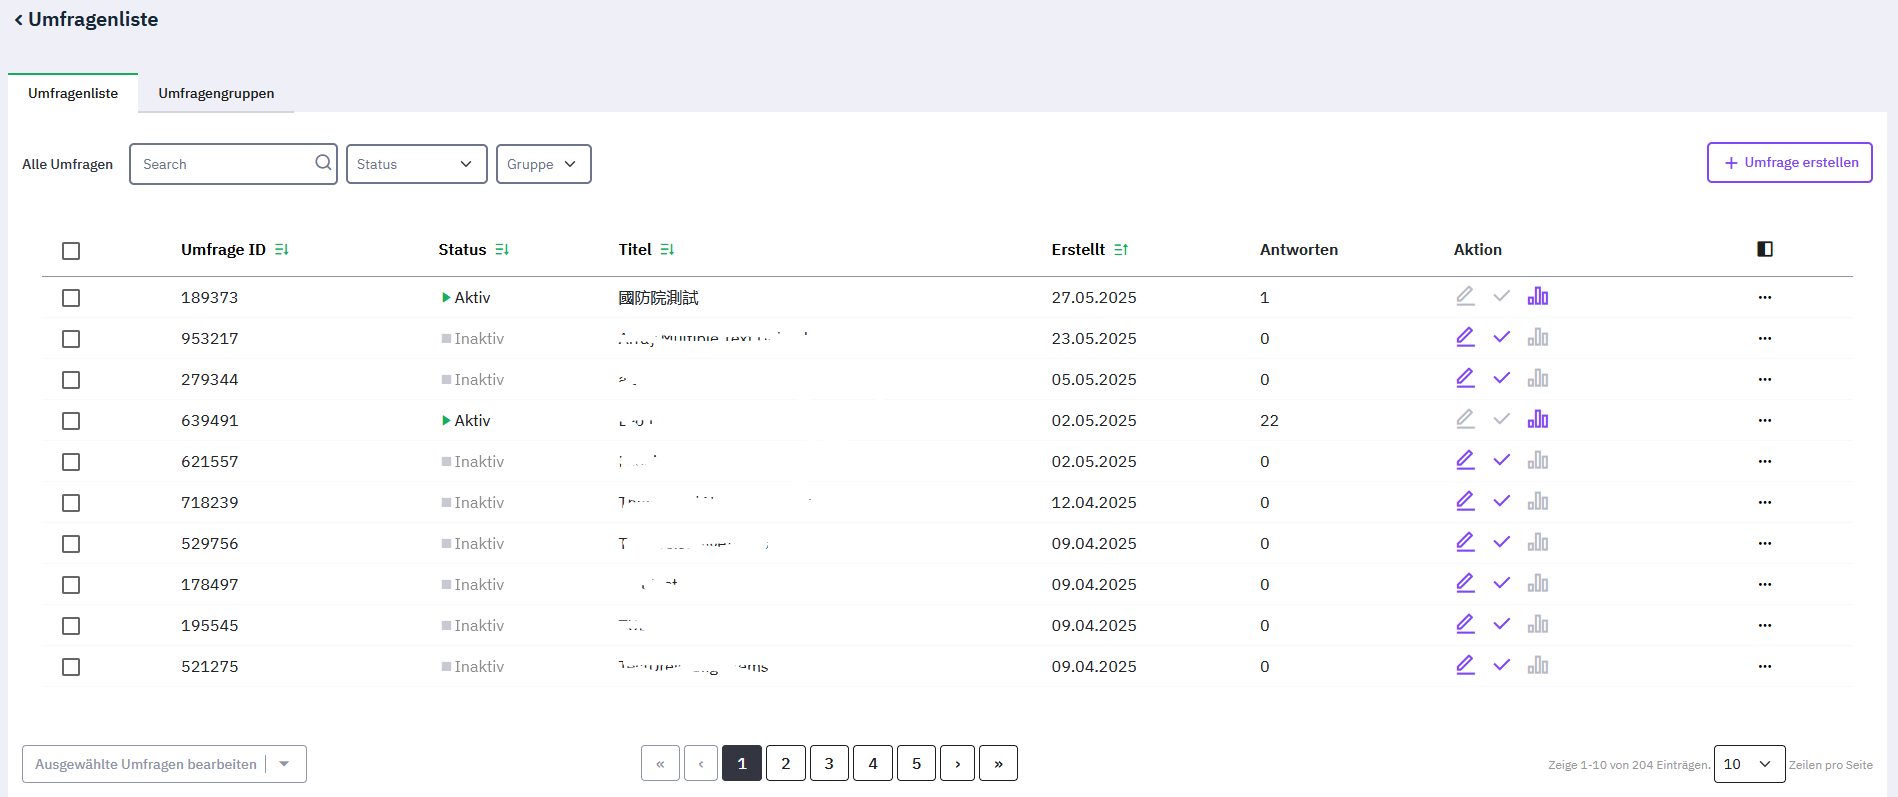Expand the Status filter dropdown
Viewport: 1898px width, 797px height.
416,164
